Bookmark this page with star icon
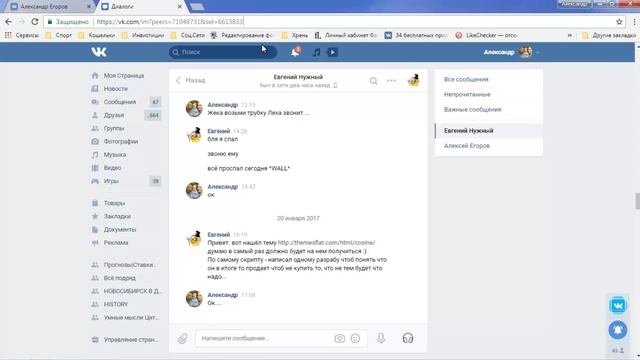640x360 pixels. (619, 22)
